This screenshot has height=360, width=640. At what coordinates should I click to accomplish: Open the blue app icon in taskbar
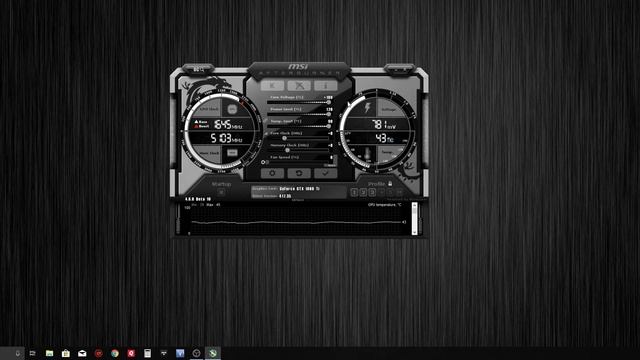point(180,353)
